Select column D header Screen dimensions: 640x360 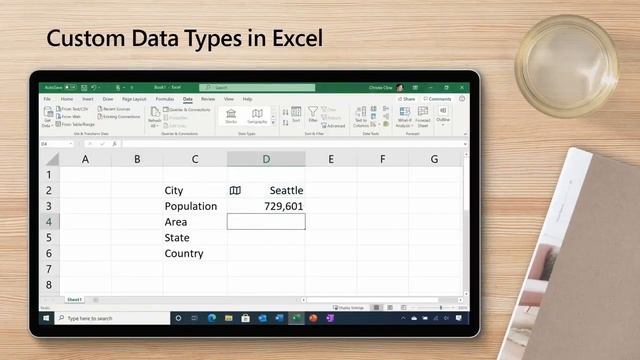pos(266,159)
